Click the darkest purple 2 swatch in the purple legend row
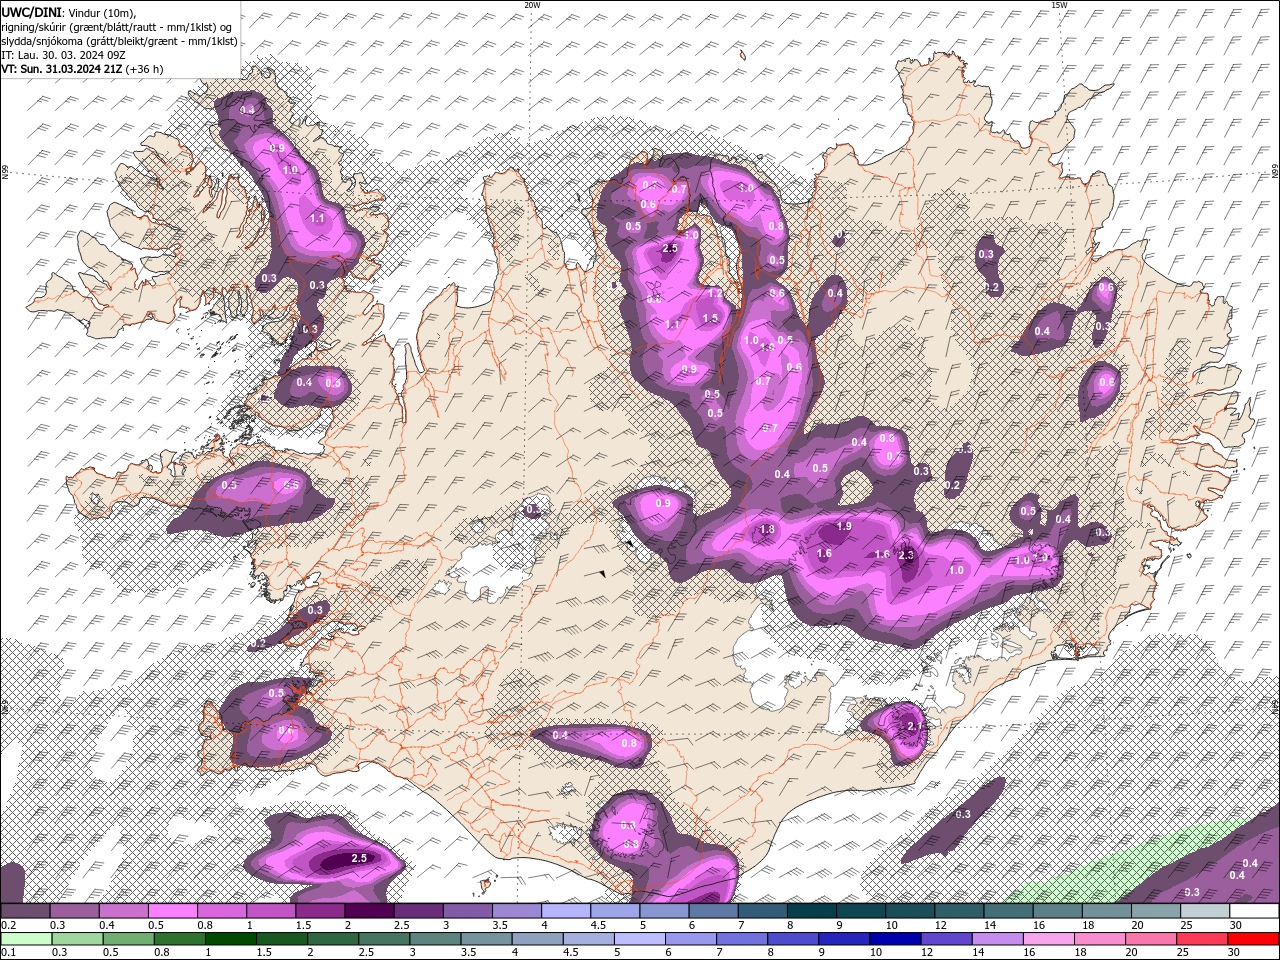The width and height of the screenshot is (1280, 960). 369,911
